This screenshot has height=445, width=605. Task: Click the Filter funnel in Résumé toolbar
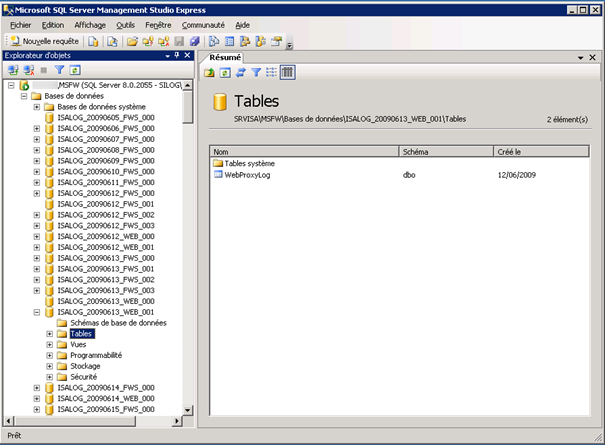(x=256, y=72)
